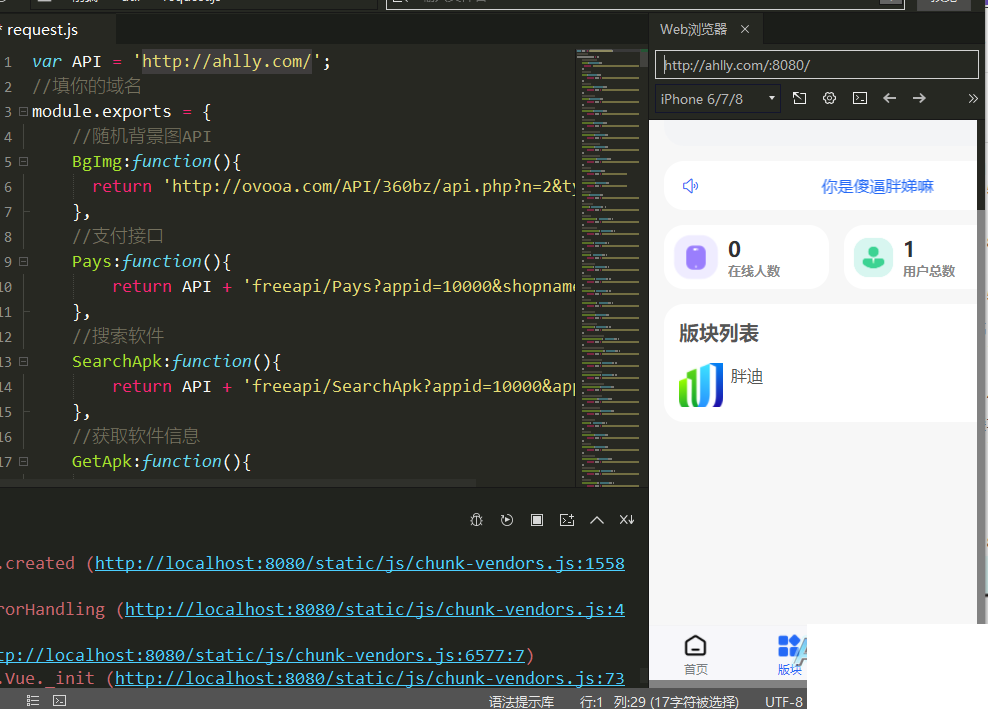The width and height of the screenshot is (988, 709).
Task: Collapse the console panel with up chevron
Action: tap(597, 520)
